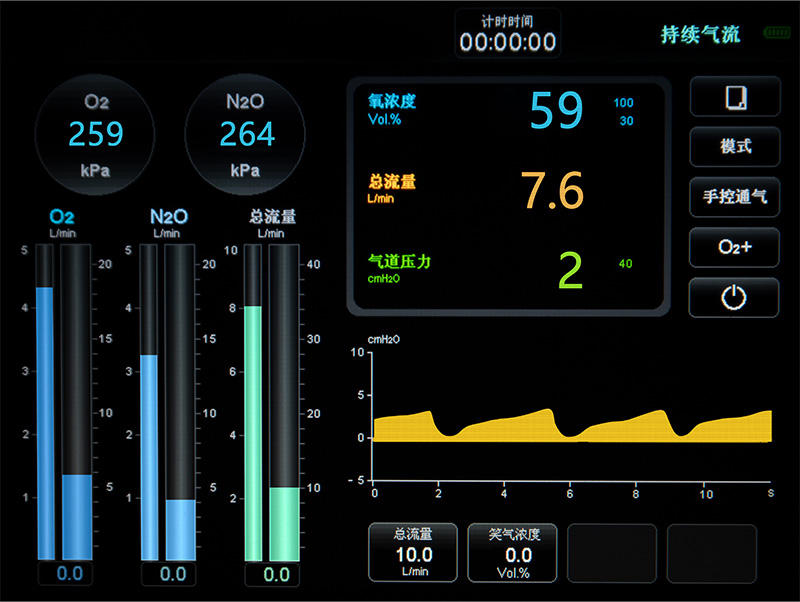Tap the green 气道压力 reading
The height and width of the screenshot is (602, 800).
coord(507,270)
